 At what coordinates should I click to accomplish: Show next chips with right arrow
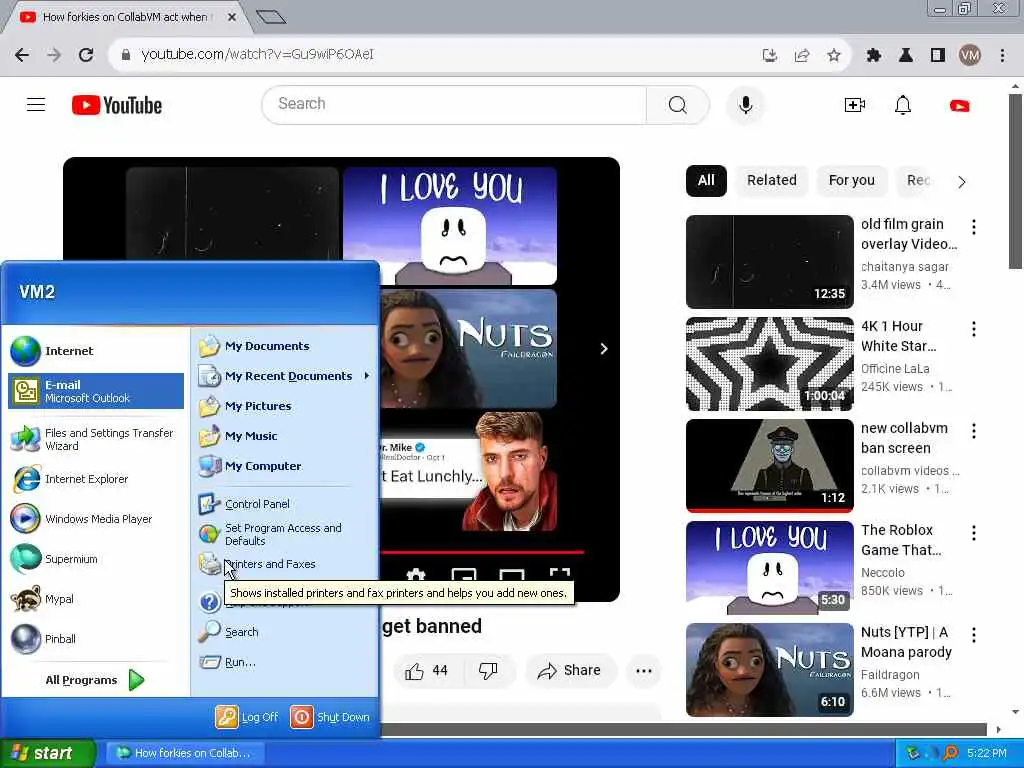pos(961,182)
